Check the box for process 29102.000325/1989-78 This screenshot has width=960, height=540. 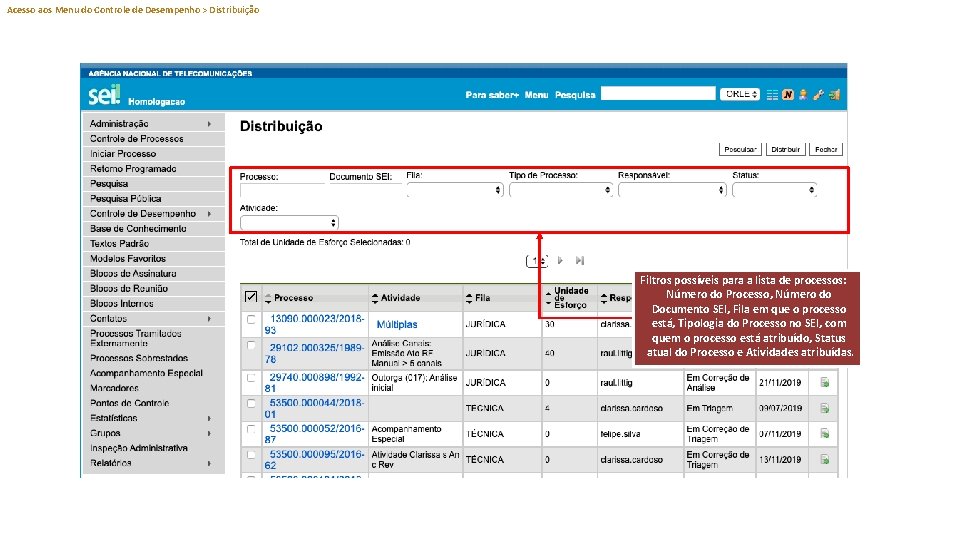click(251, 345)
